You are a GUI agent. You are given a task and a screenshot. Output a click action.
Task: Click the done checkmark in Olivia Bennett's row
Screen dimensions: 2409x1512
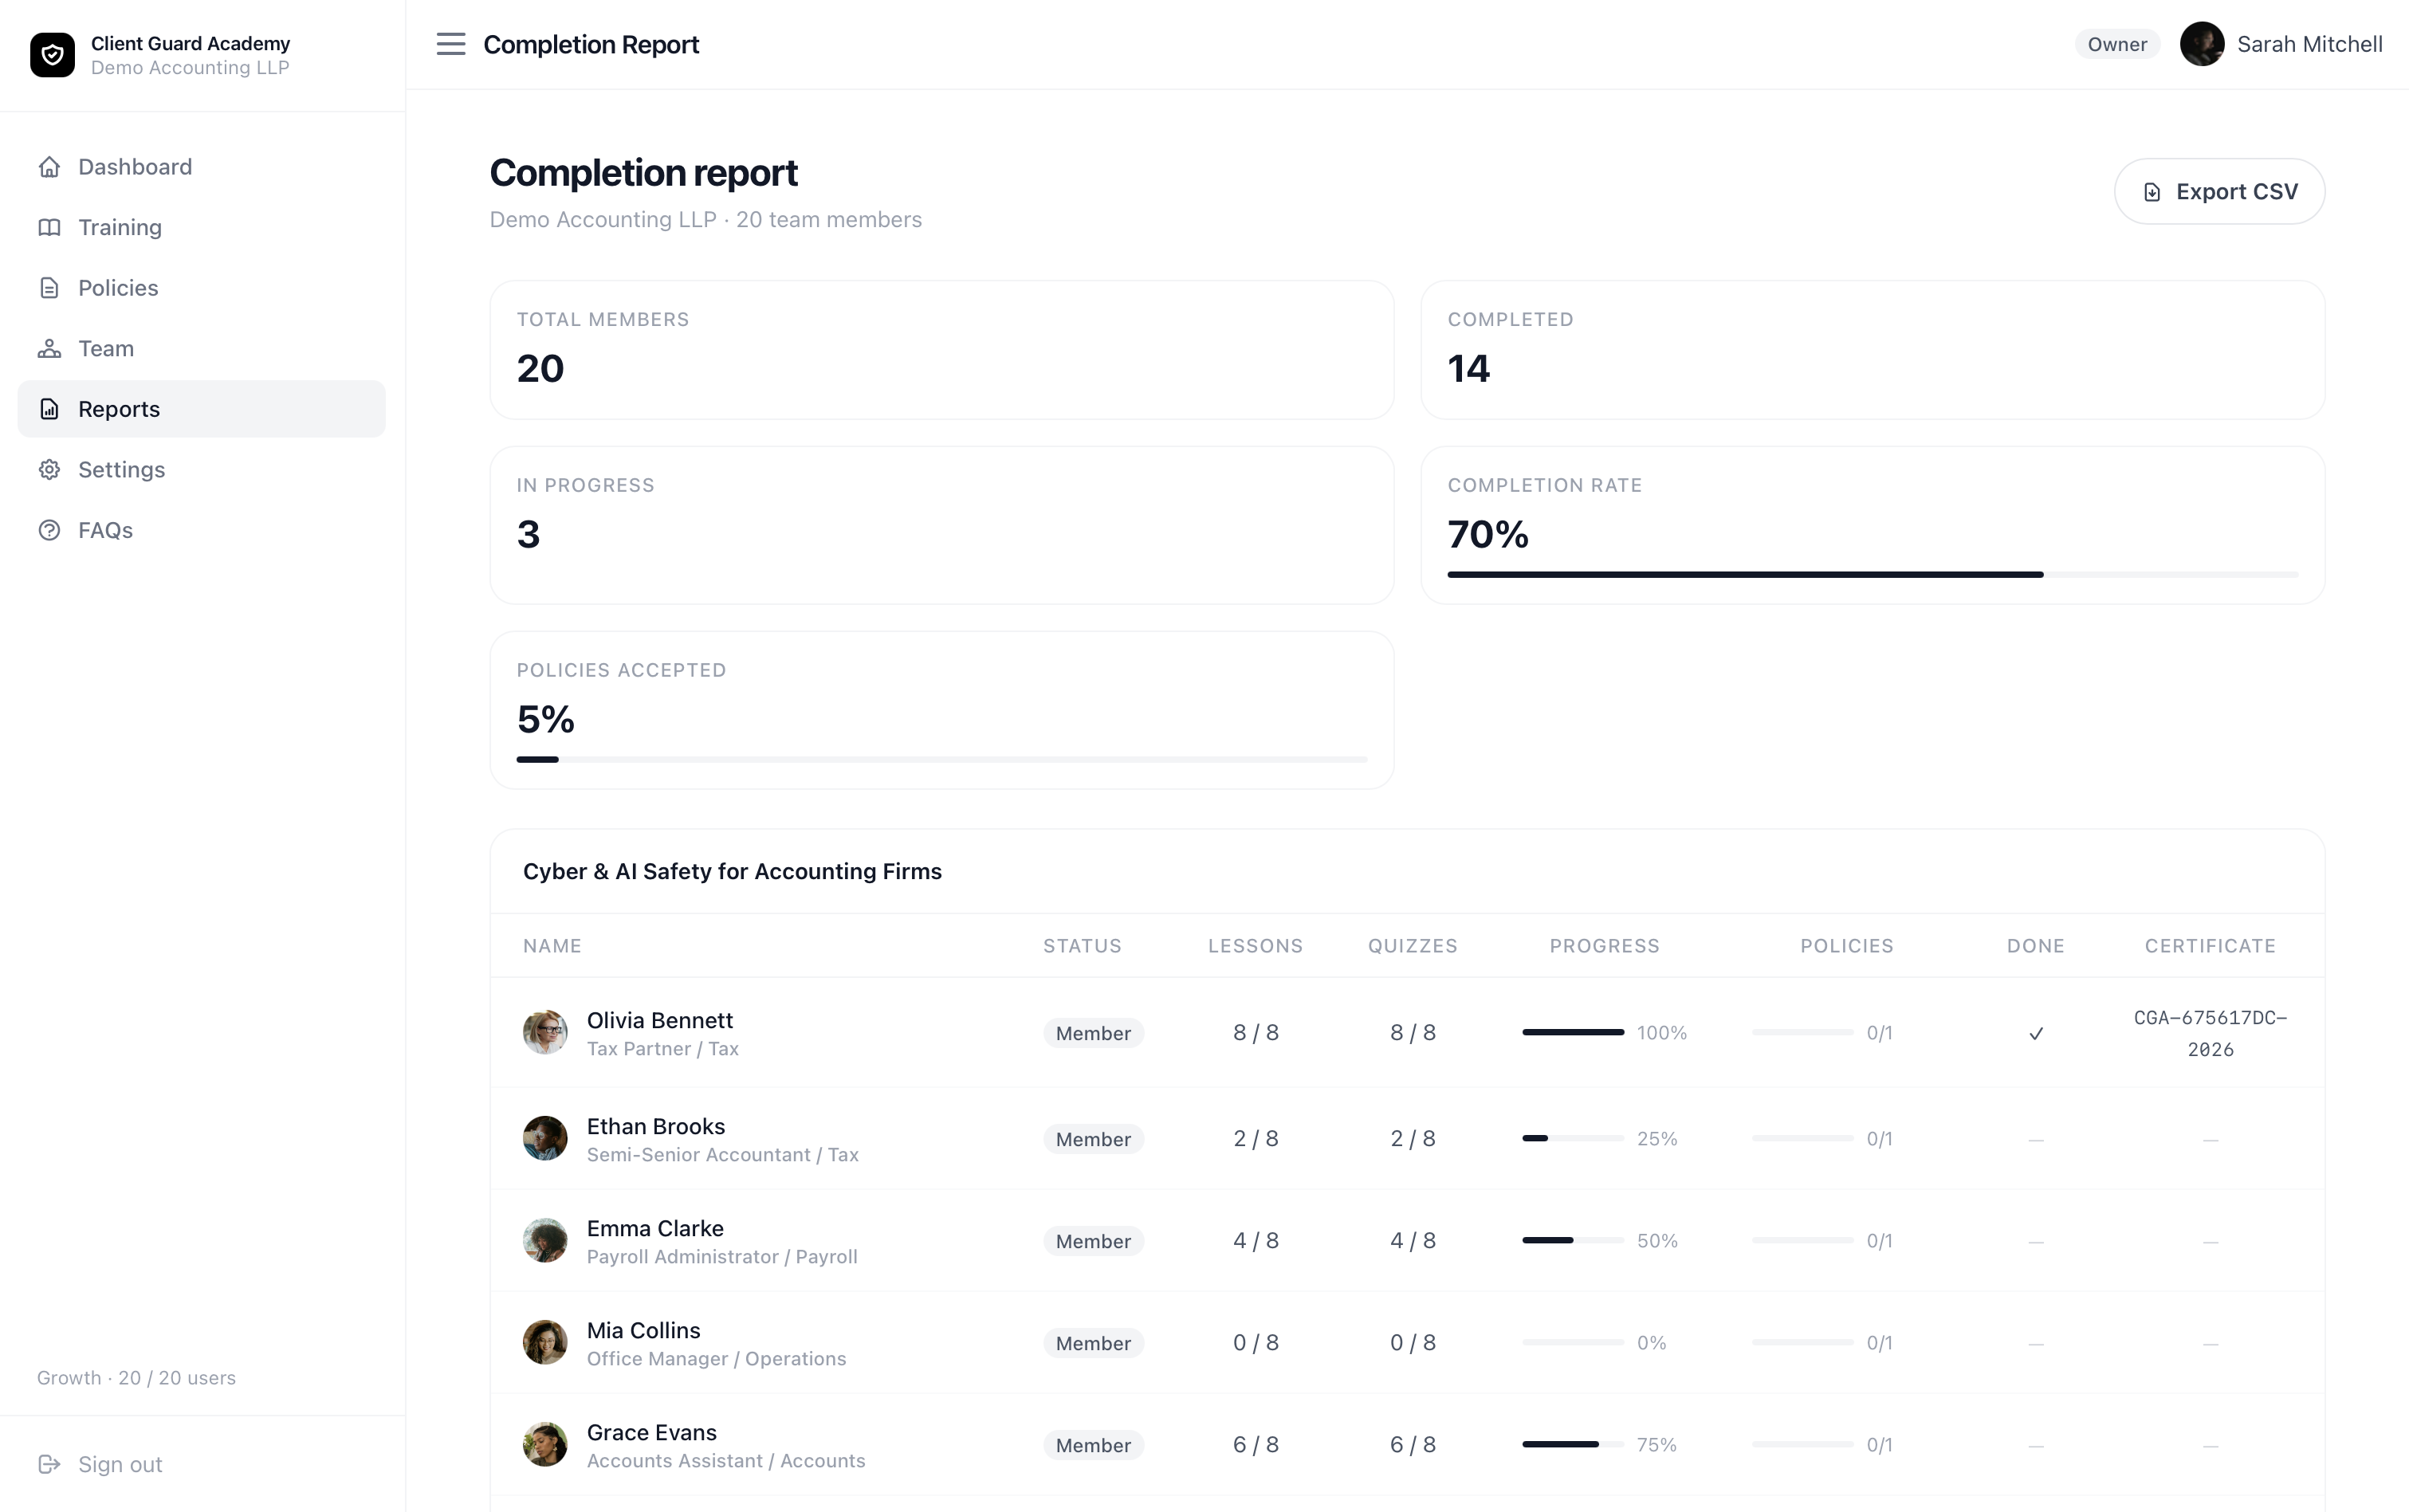2035,1033
